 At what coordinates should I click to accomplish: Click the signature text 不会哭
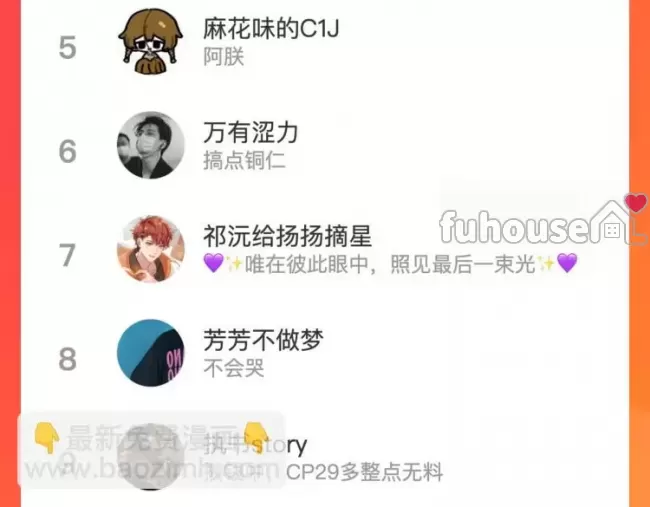point(234,368)
